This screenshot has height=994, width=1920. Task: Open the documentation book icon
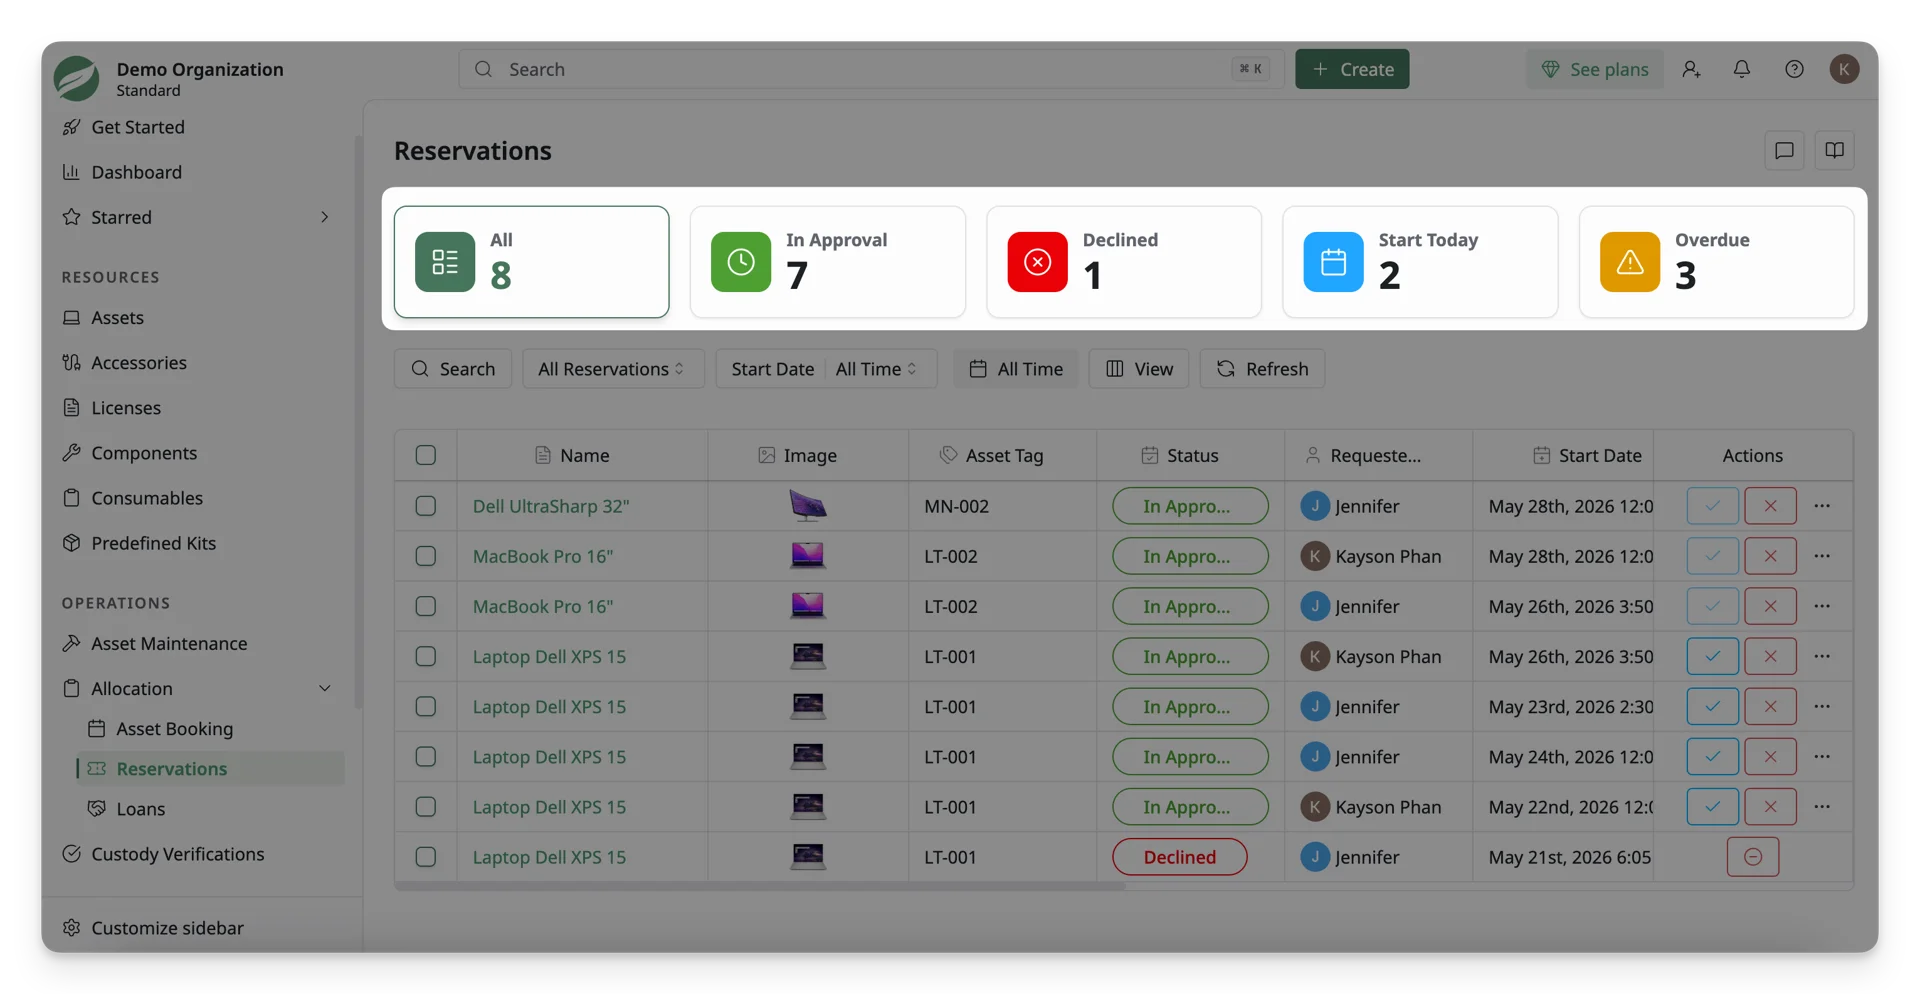[1834, 151]
